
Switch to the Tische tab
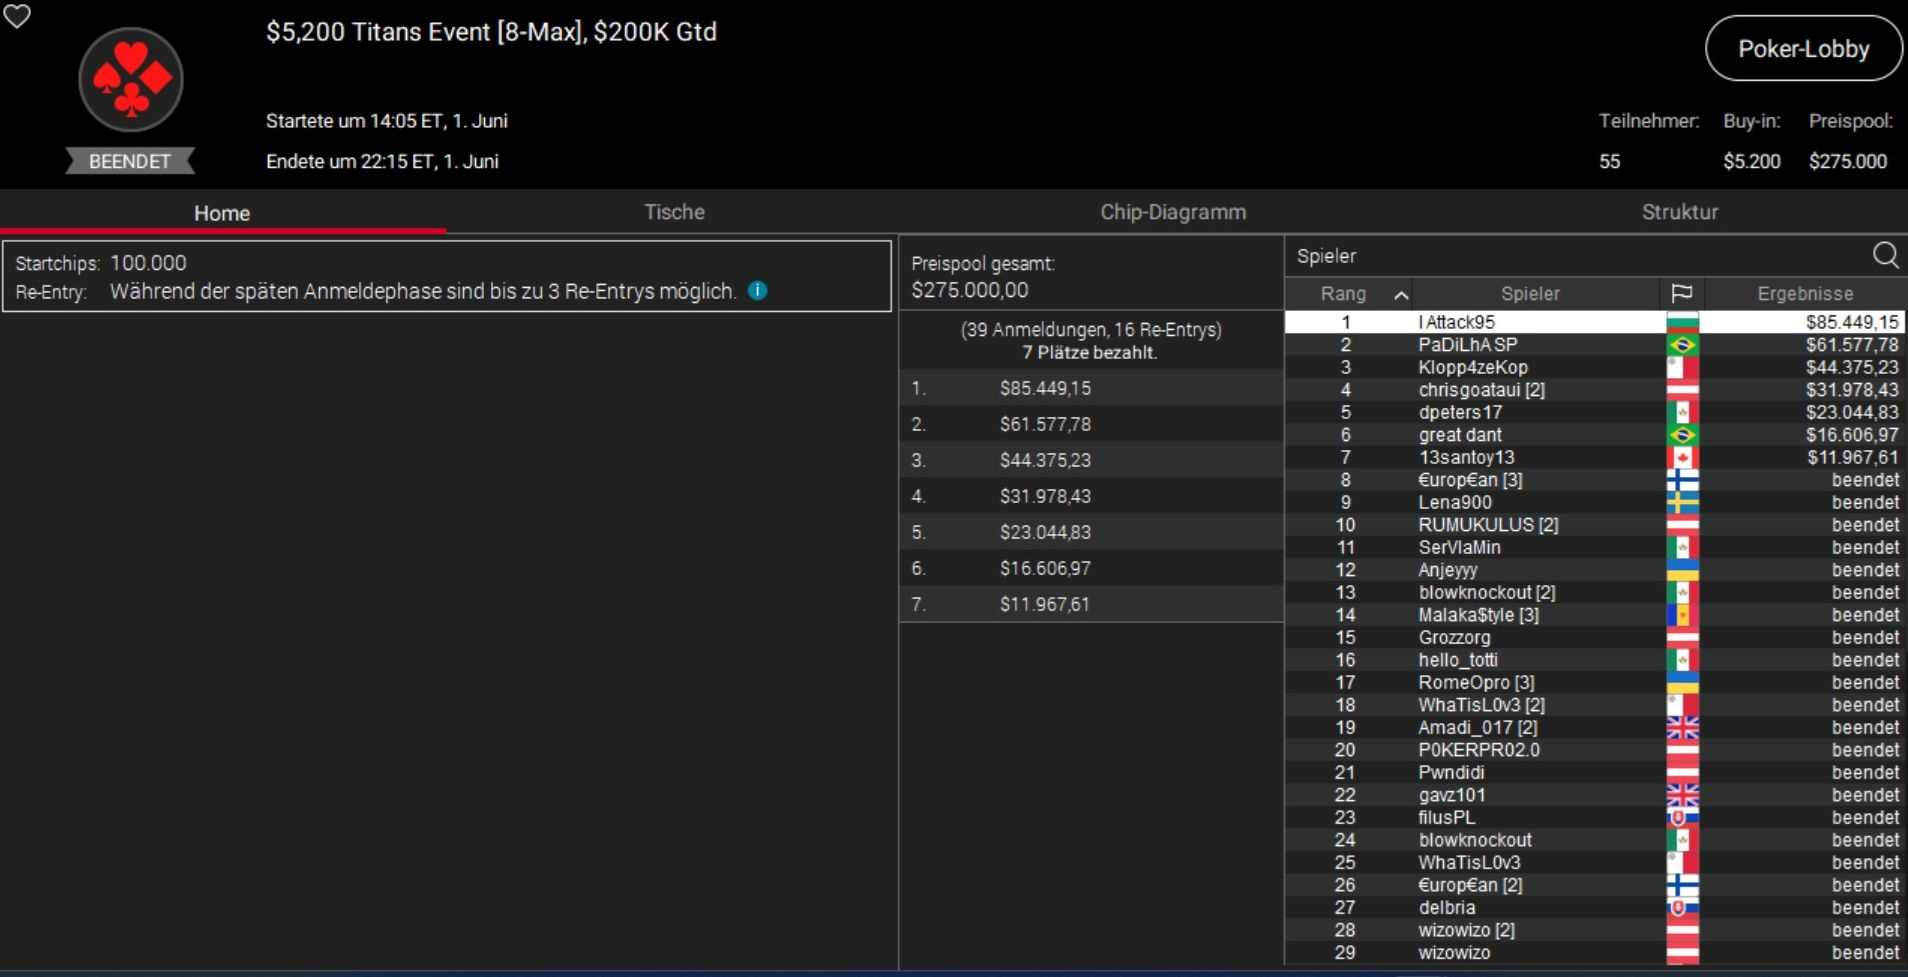[674, 212]
